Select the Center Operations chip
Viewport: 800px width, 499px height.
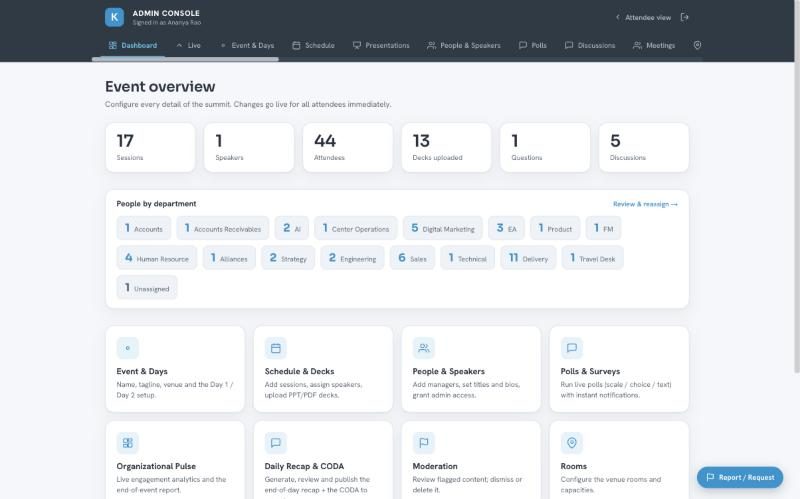click(x=356, y=228)
